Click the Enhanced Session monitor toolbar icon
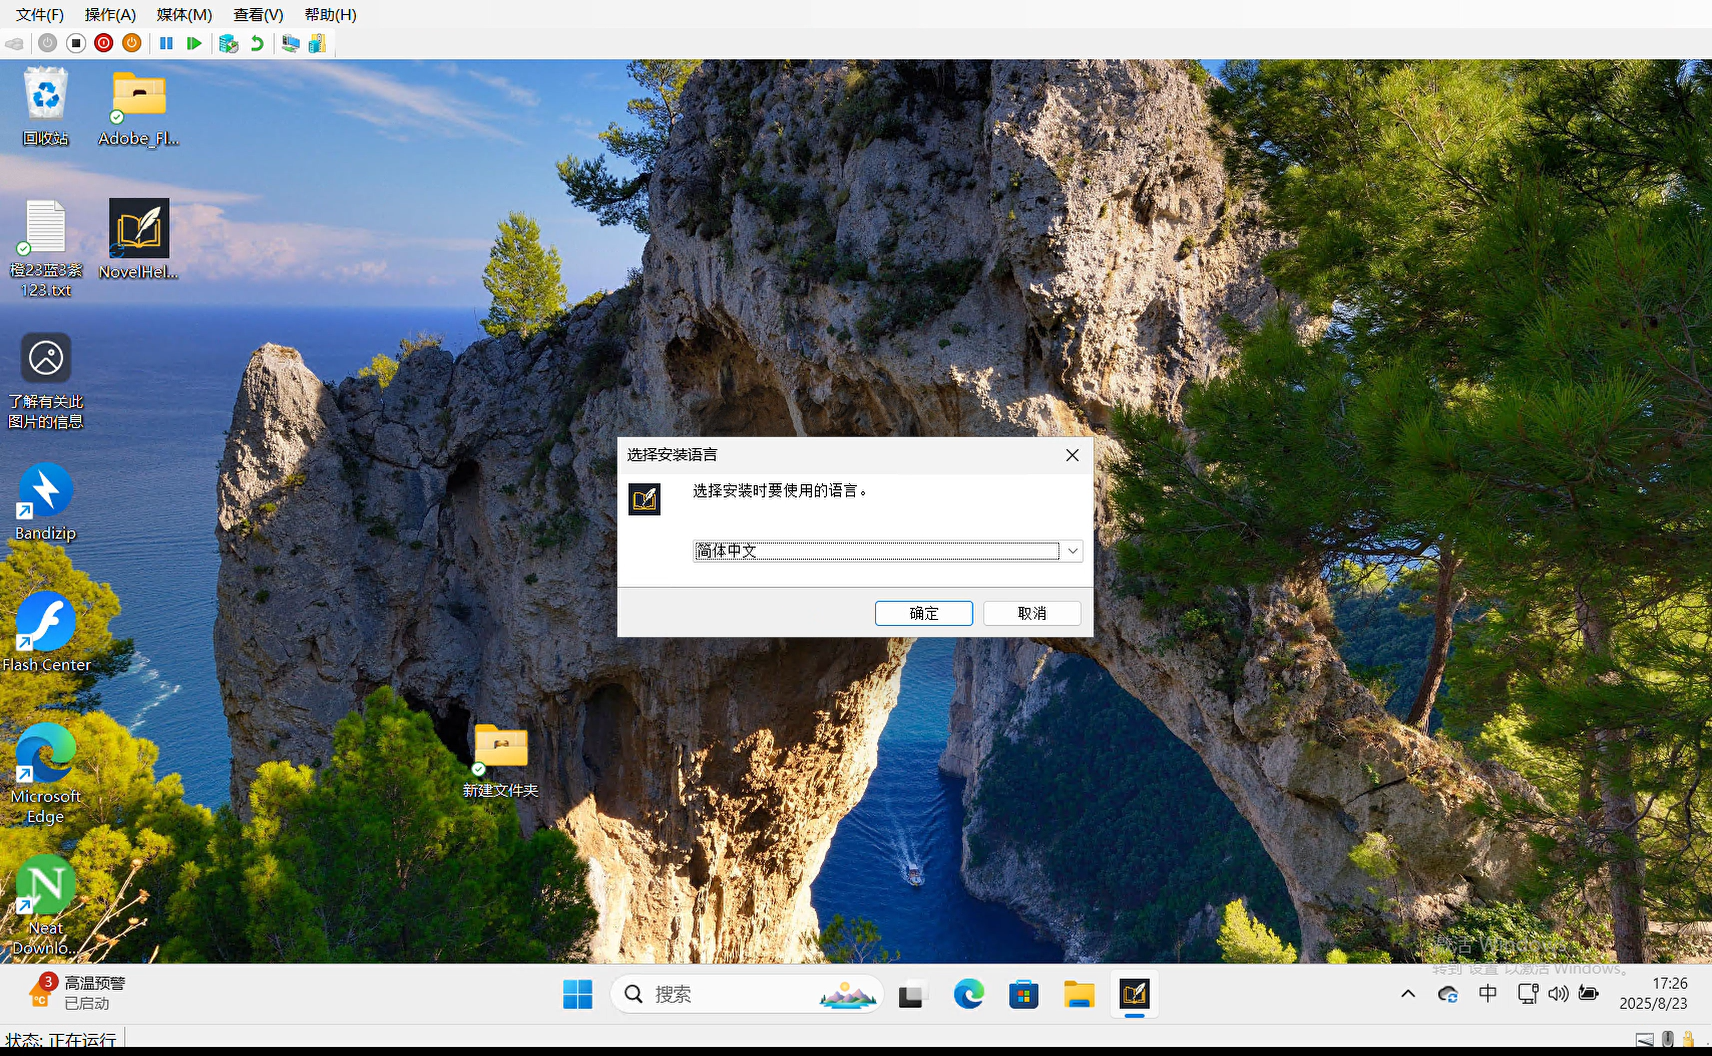This screenshot has height=1056, width=1712. 290,43
